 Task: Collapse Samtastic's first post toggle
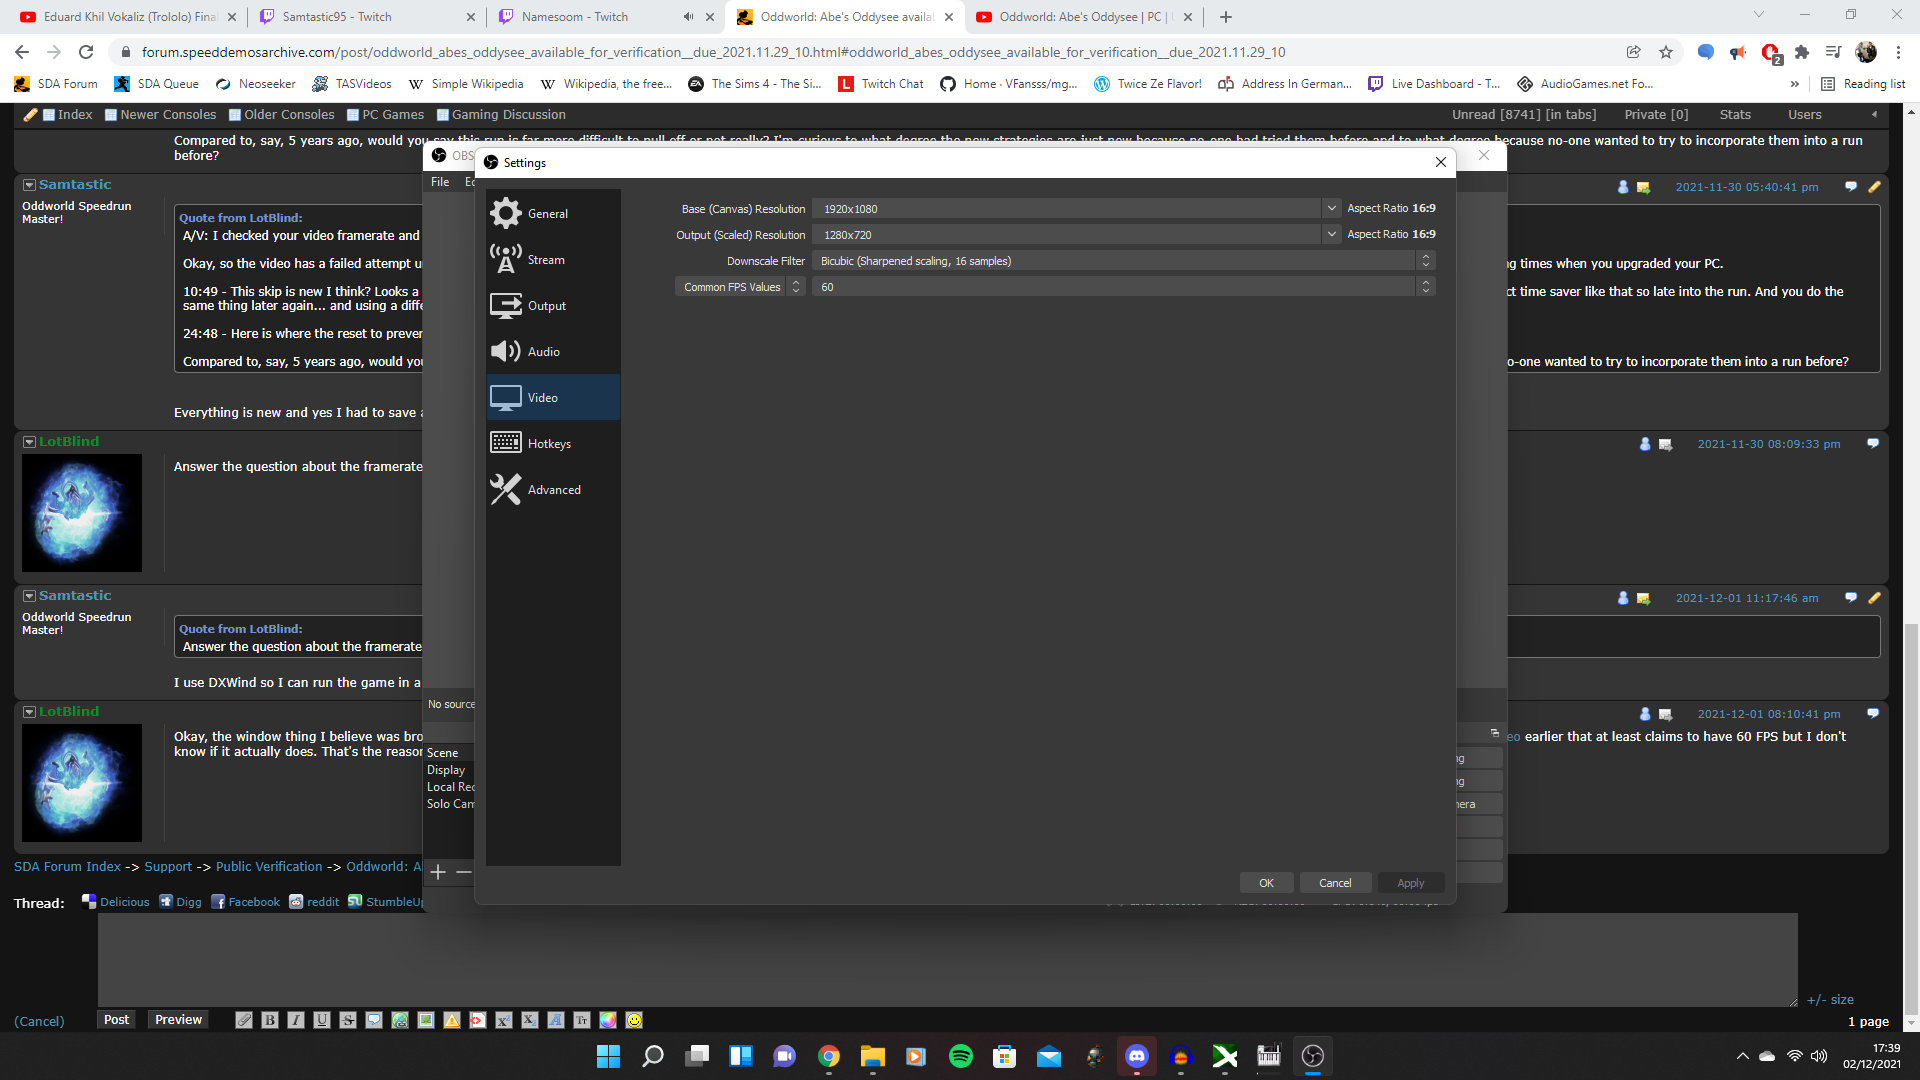click(x=29, y=185)
